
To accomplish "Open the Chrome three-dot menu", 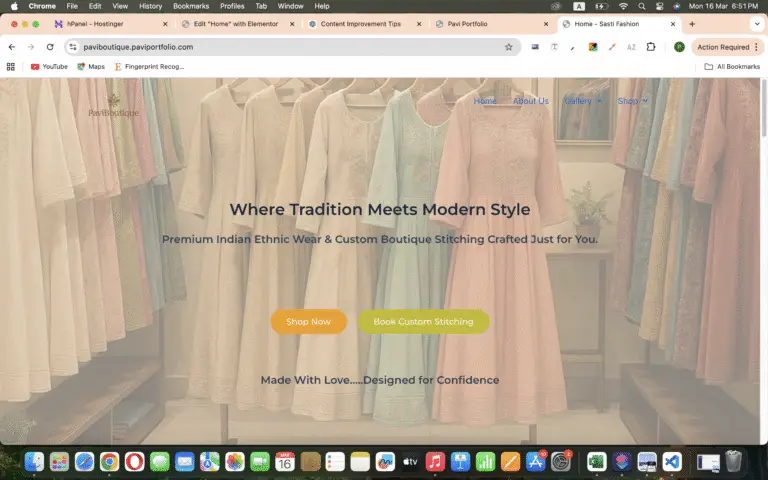I will [757, 47].
